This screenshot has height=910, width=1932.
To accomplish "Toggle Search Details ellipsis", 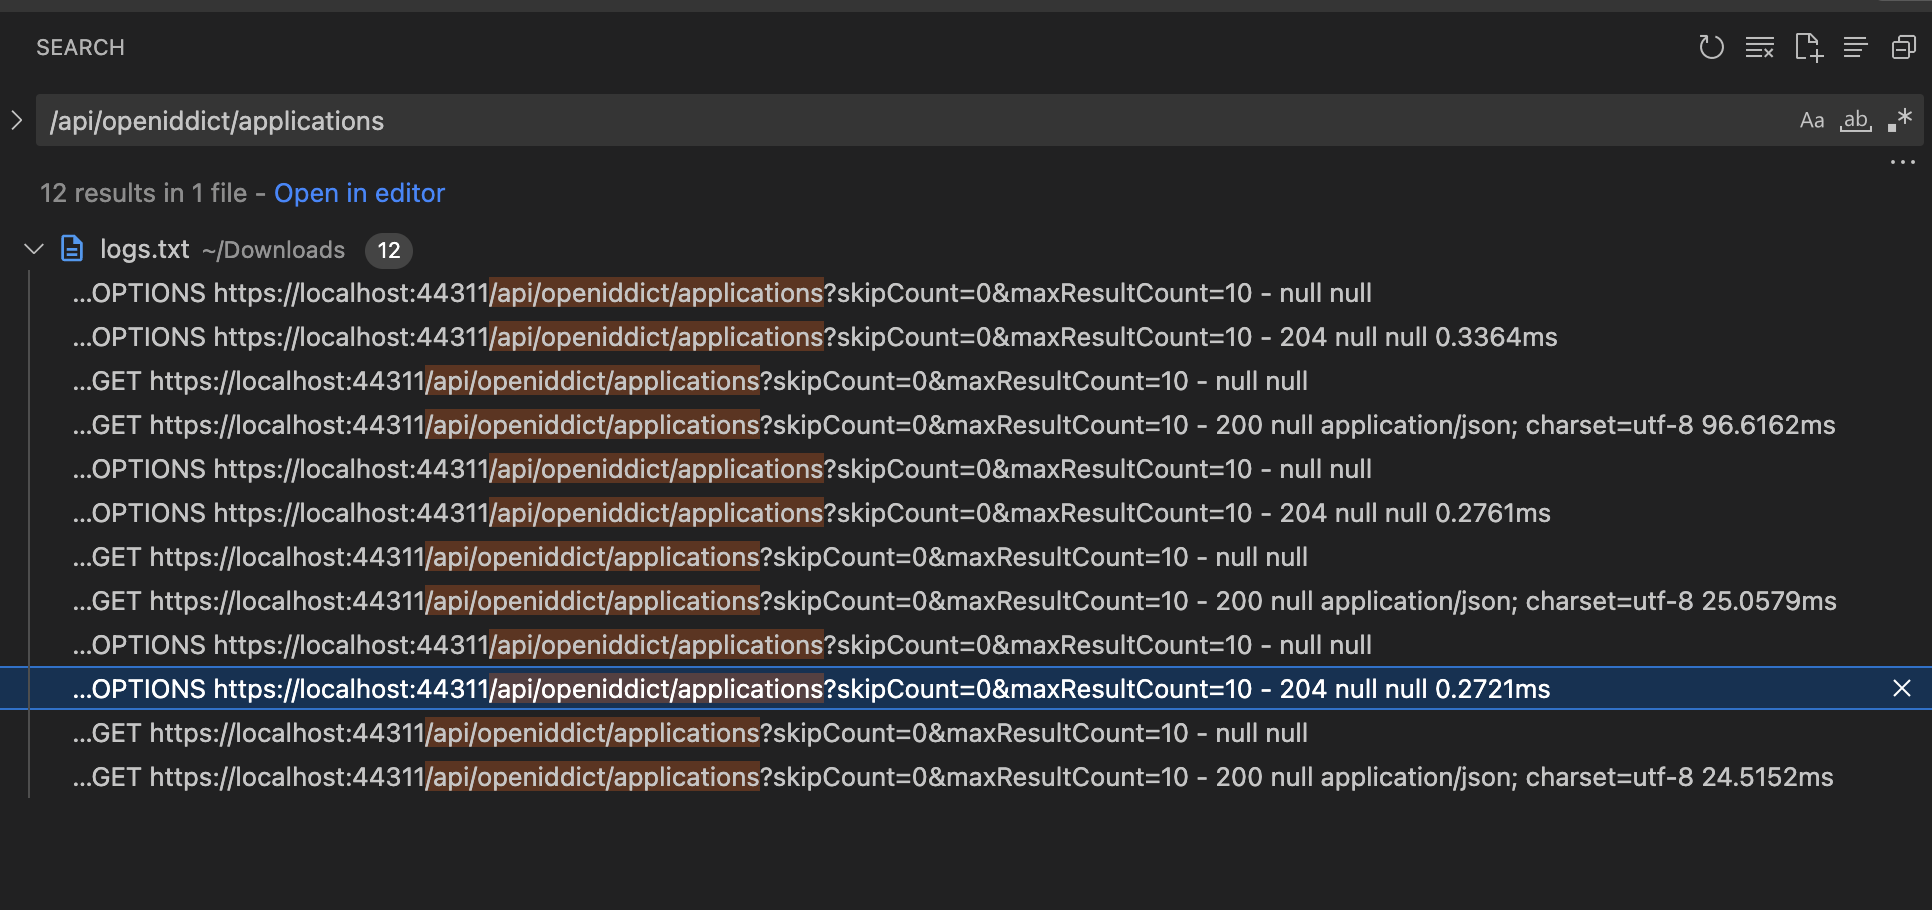I will (x=1901, y=163).
